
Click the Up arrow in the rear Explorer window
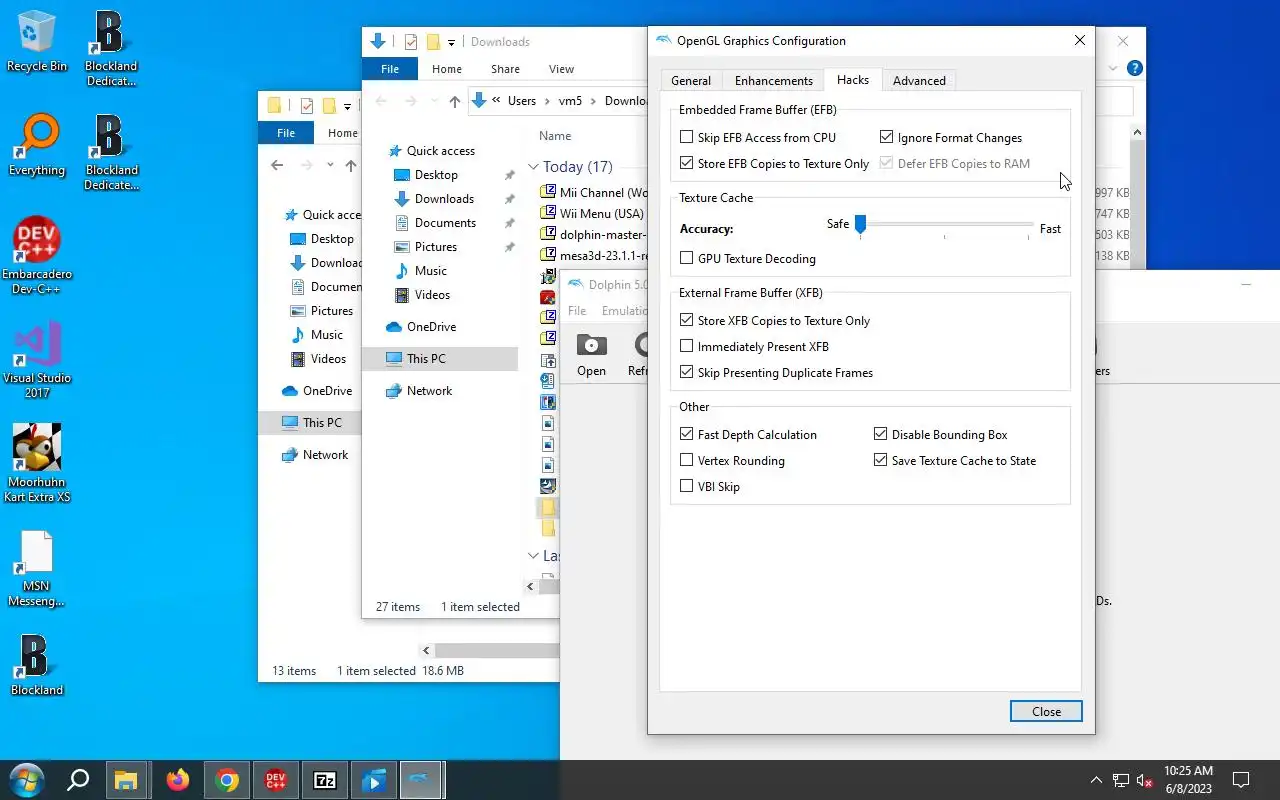pyautogui.click(x=350, y=166)
